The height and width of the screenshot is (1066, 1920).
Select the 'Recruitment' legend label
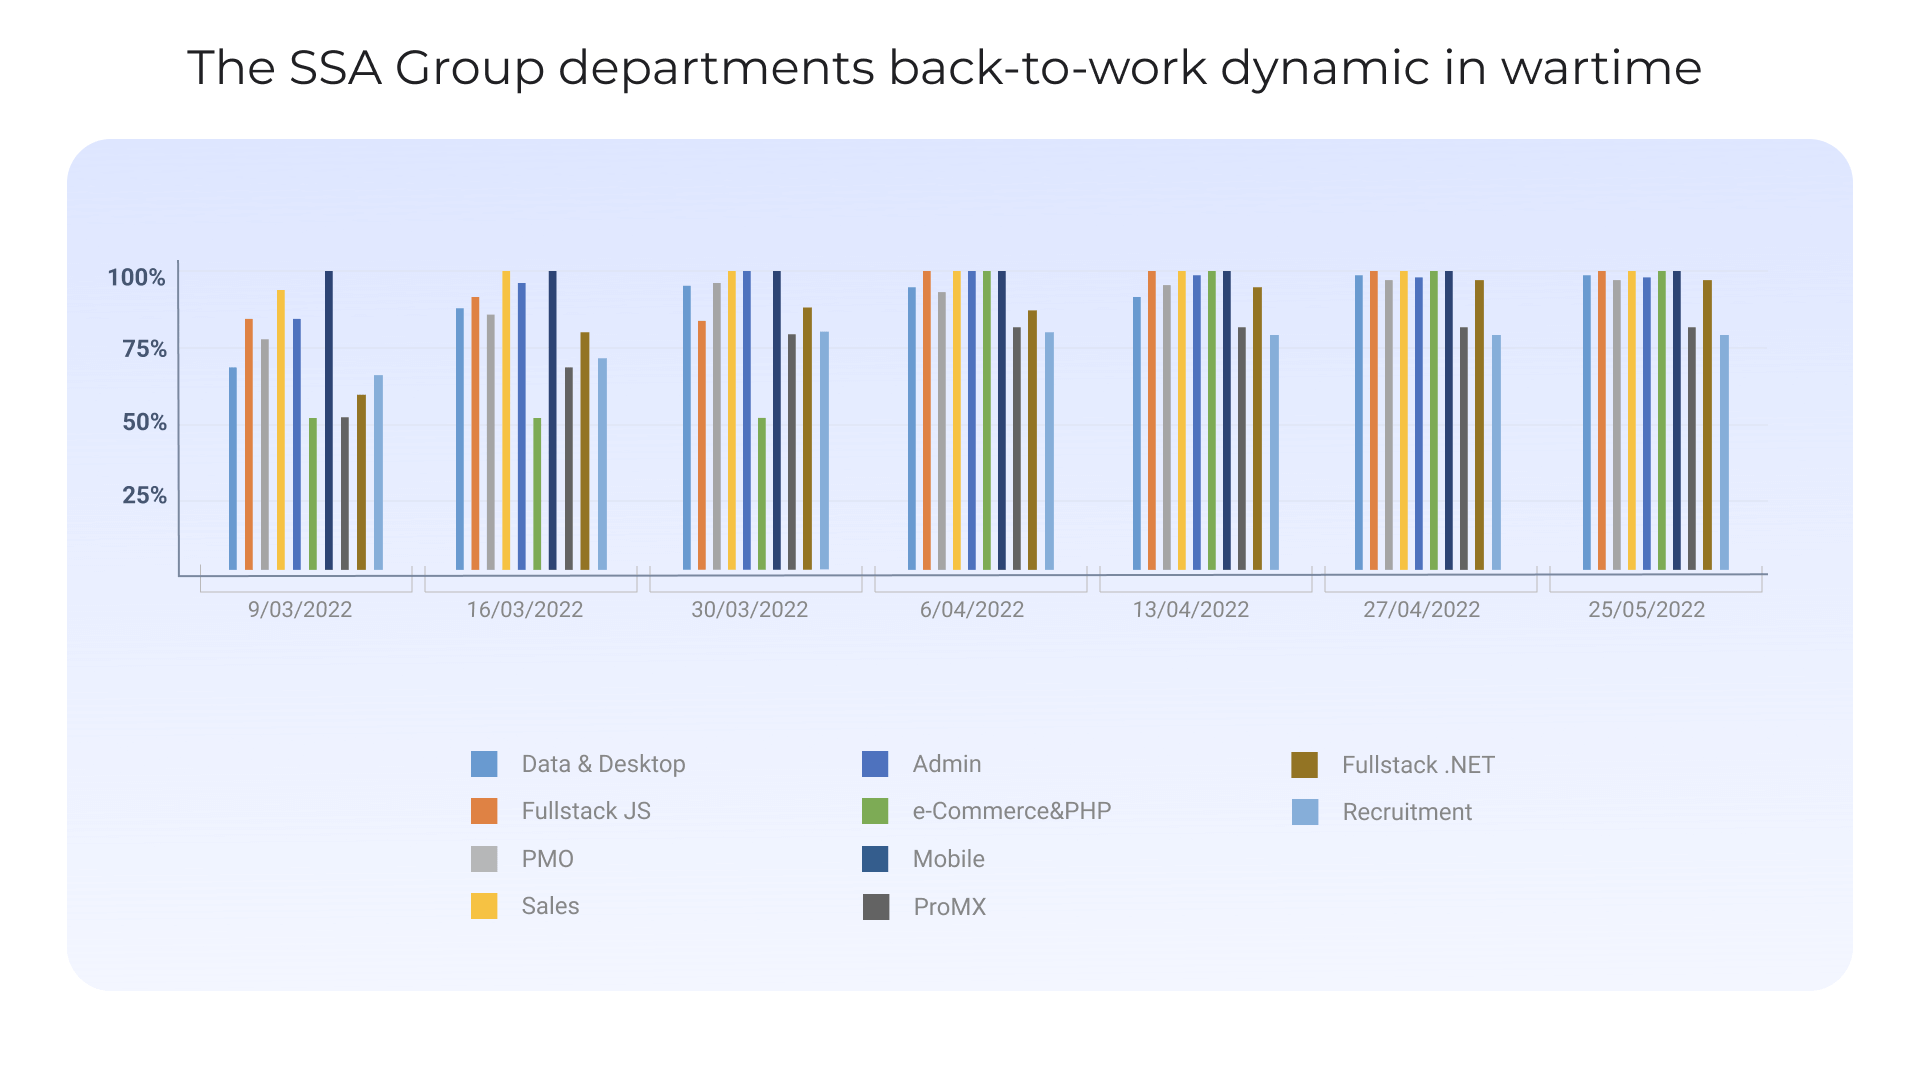coord(1407,812)
